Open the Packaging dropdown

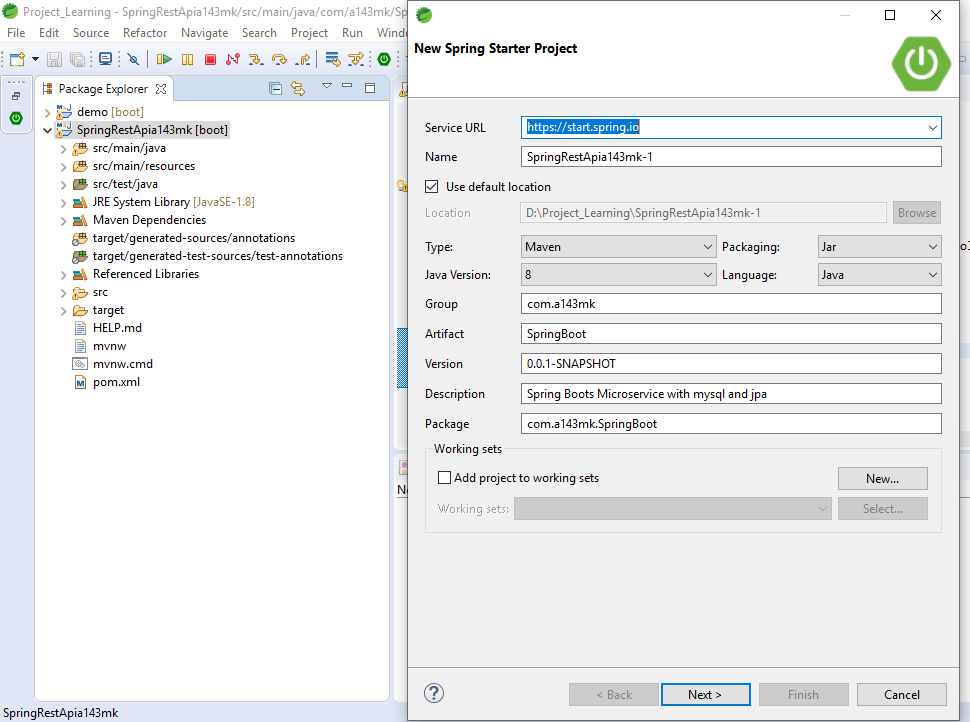pos(928,246)
